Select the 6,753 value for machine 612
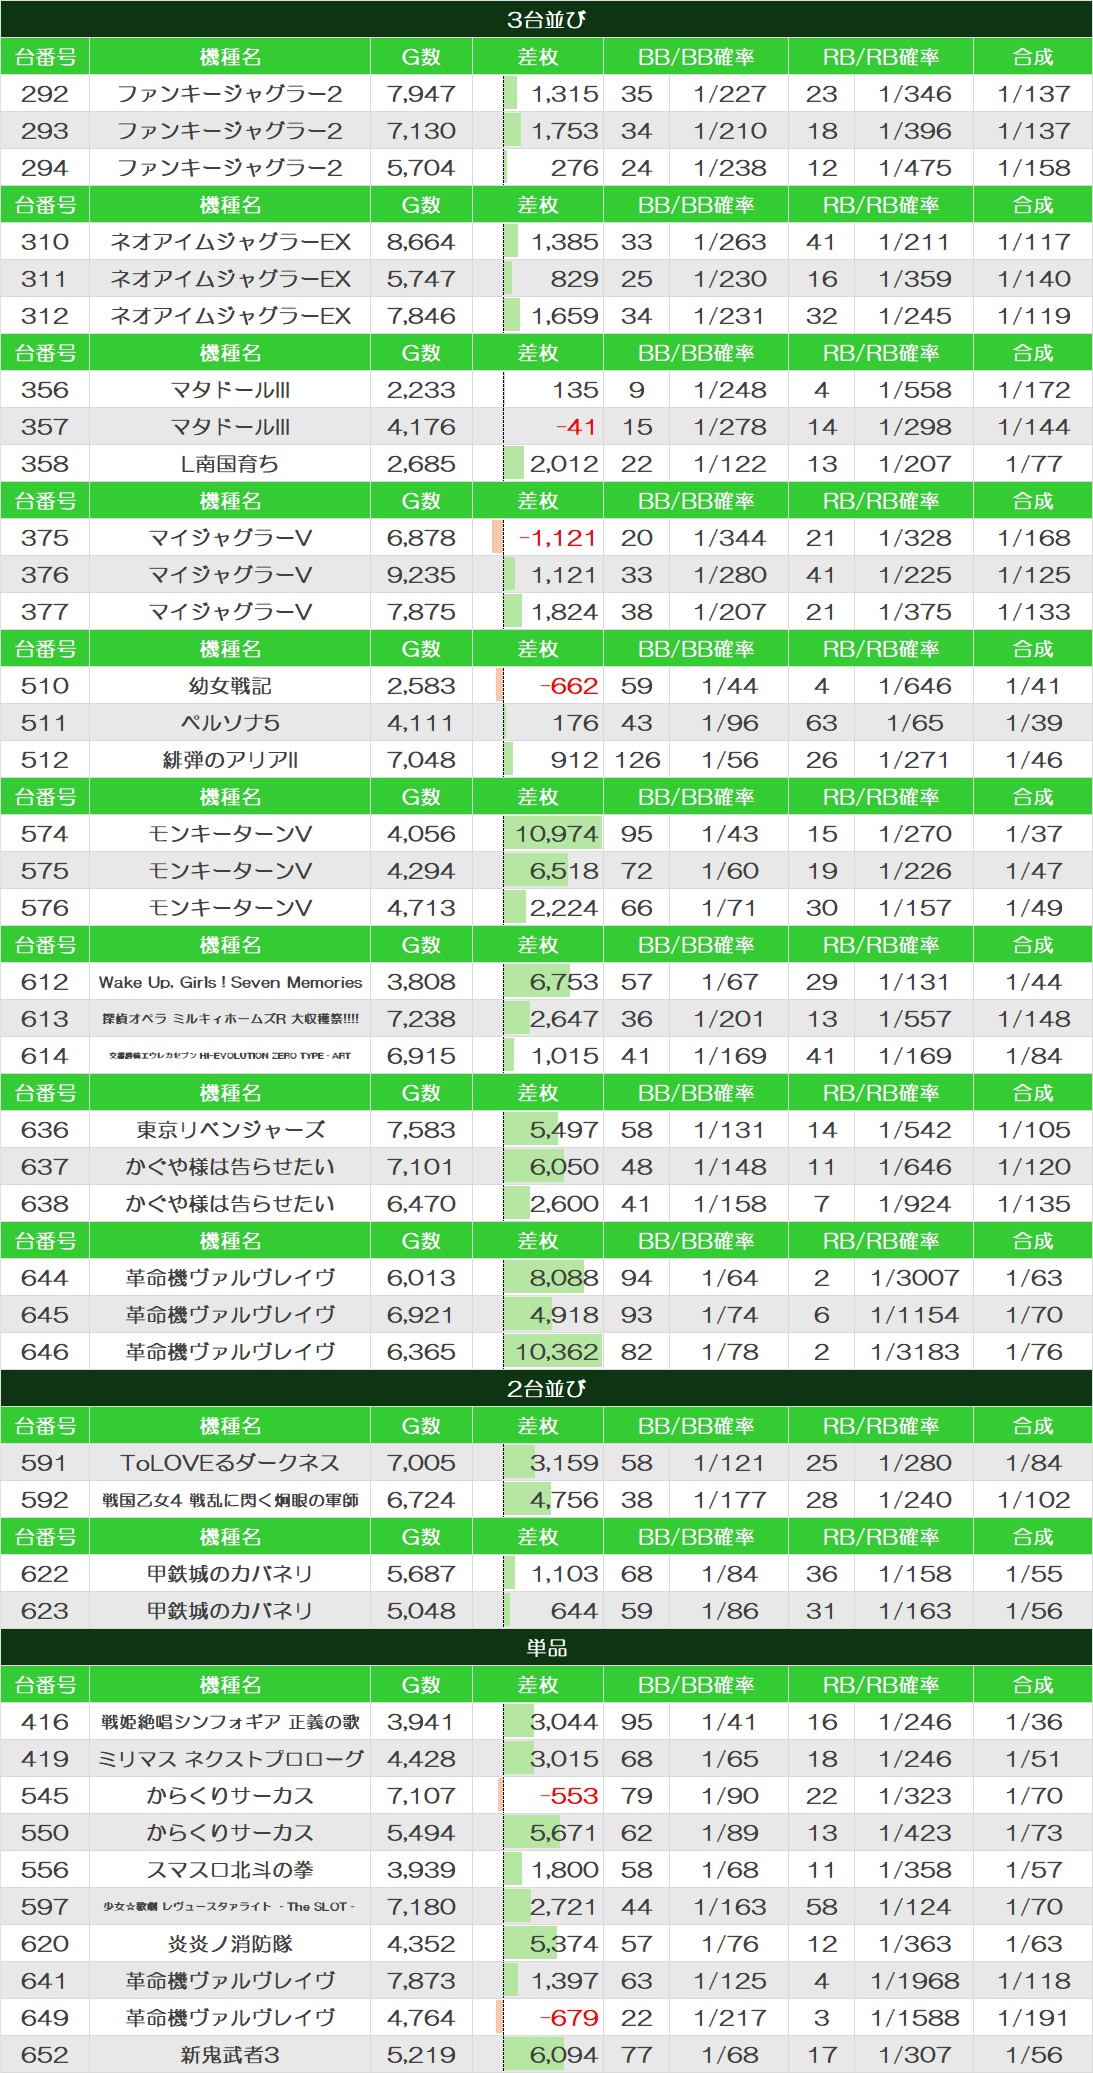The height and width of the screenshot is (2073, 1093). click(x=564, y=982)
